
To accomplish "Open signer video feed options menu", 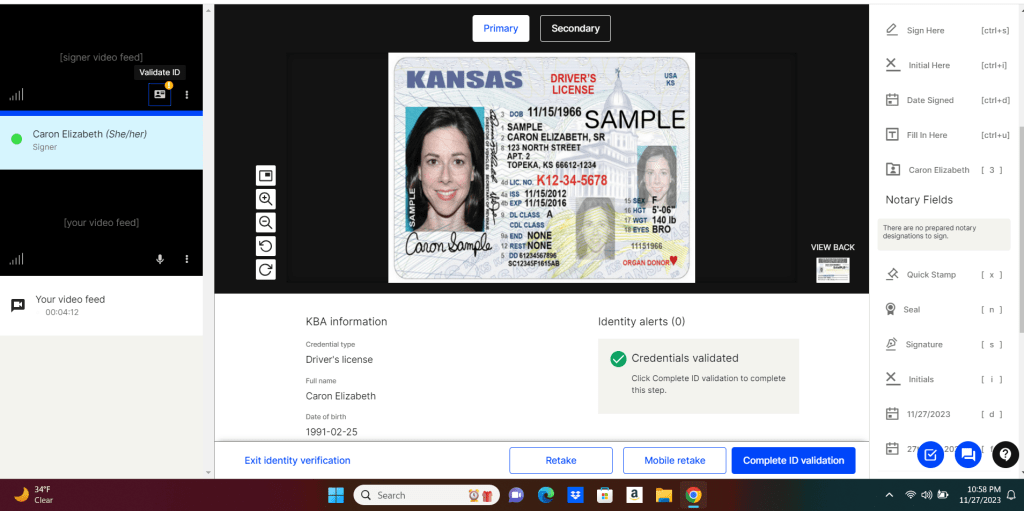I will (187, 95).
